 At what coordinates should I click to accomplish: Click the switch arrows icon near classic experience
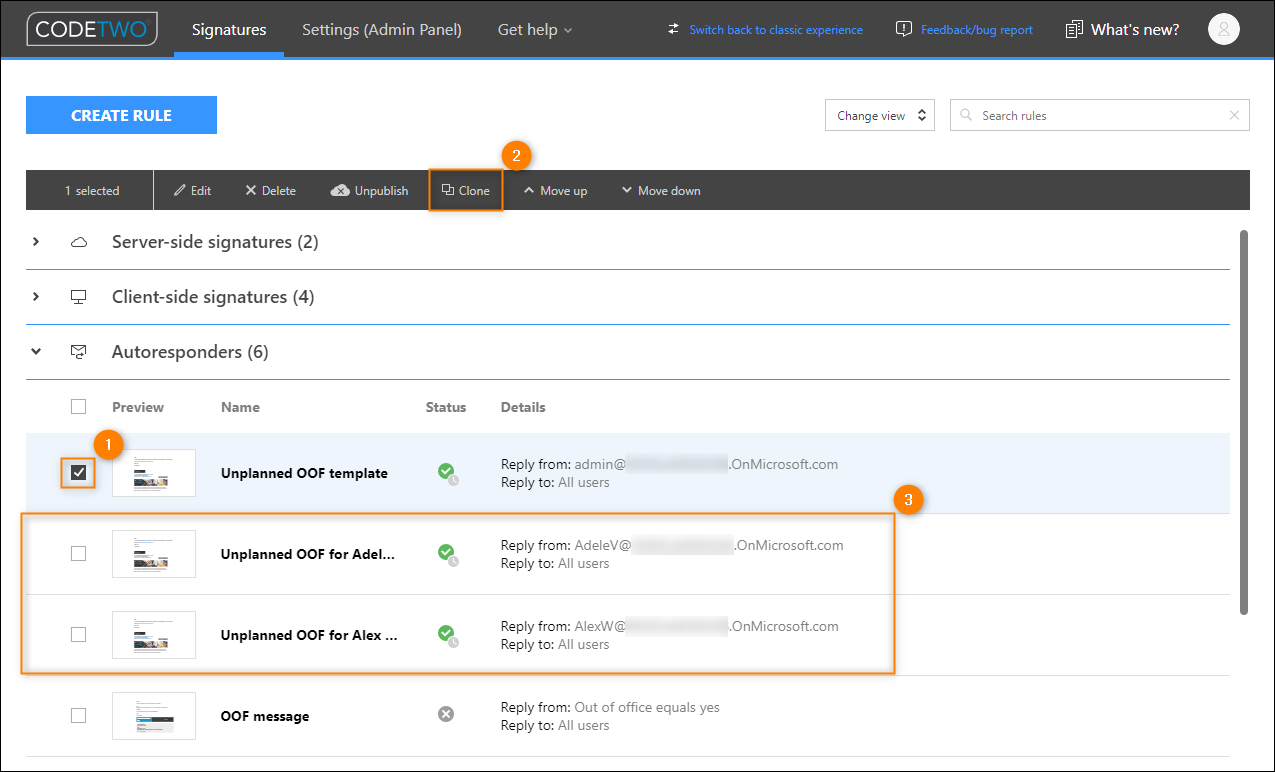point(674,29)
